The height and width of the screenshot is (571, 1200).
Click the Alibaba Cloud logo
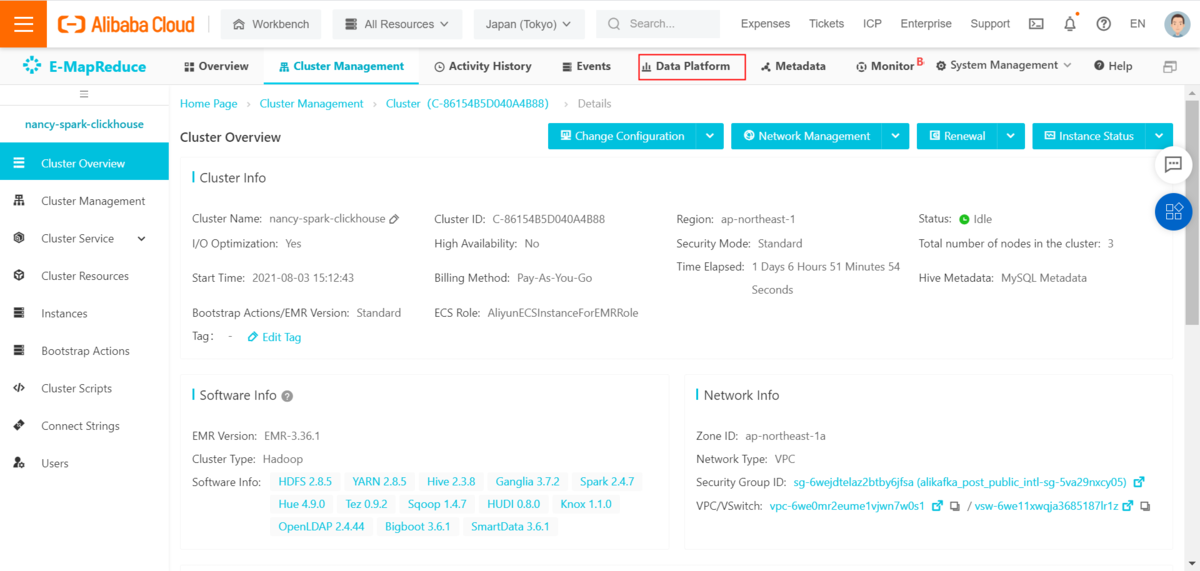tap(126, 24)
